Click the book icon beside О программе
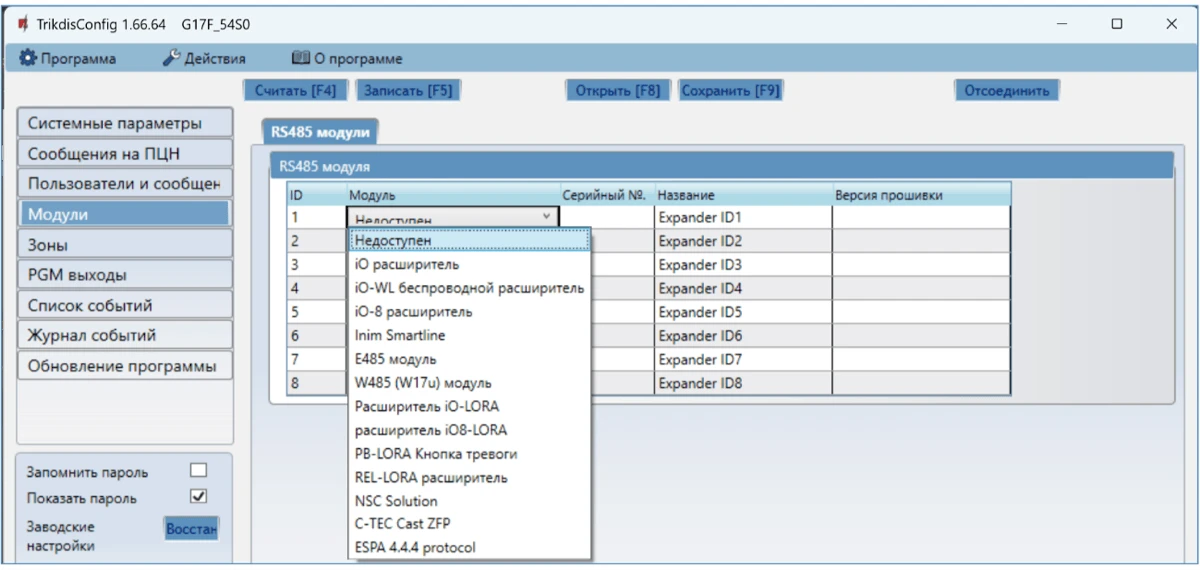The width and height of the screenshot is (1200, 570). click(300, 59)
